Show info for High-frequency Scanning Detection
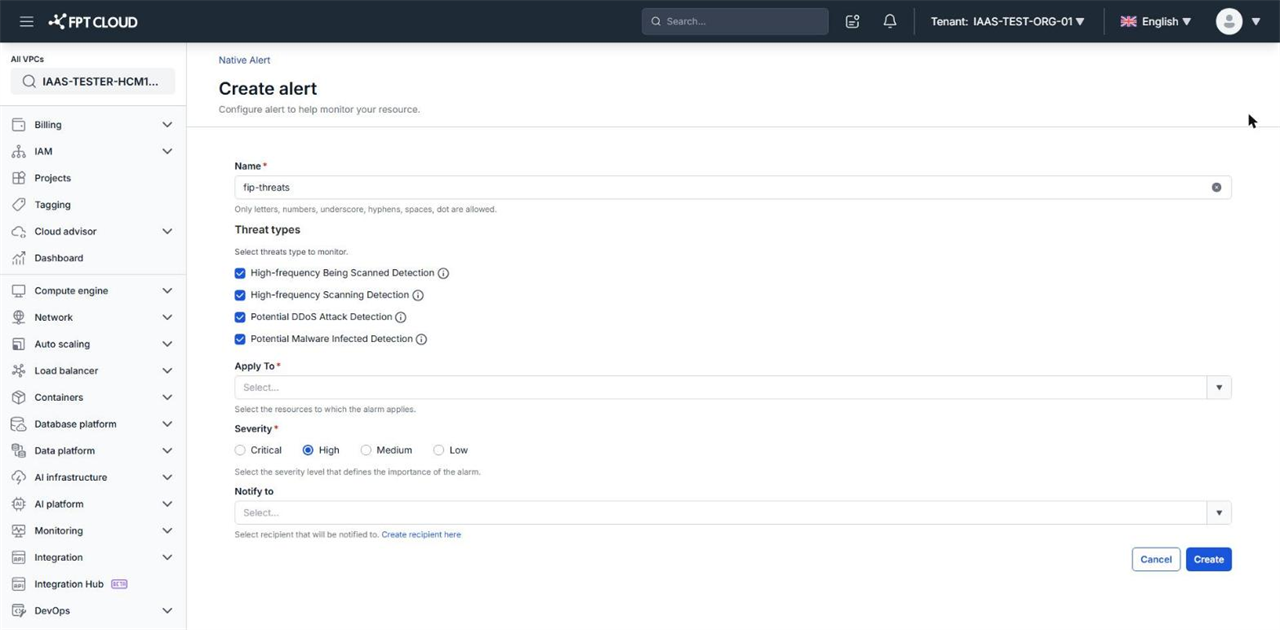This screenshot has width=1280, height=630. 418,295
